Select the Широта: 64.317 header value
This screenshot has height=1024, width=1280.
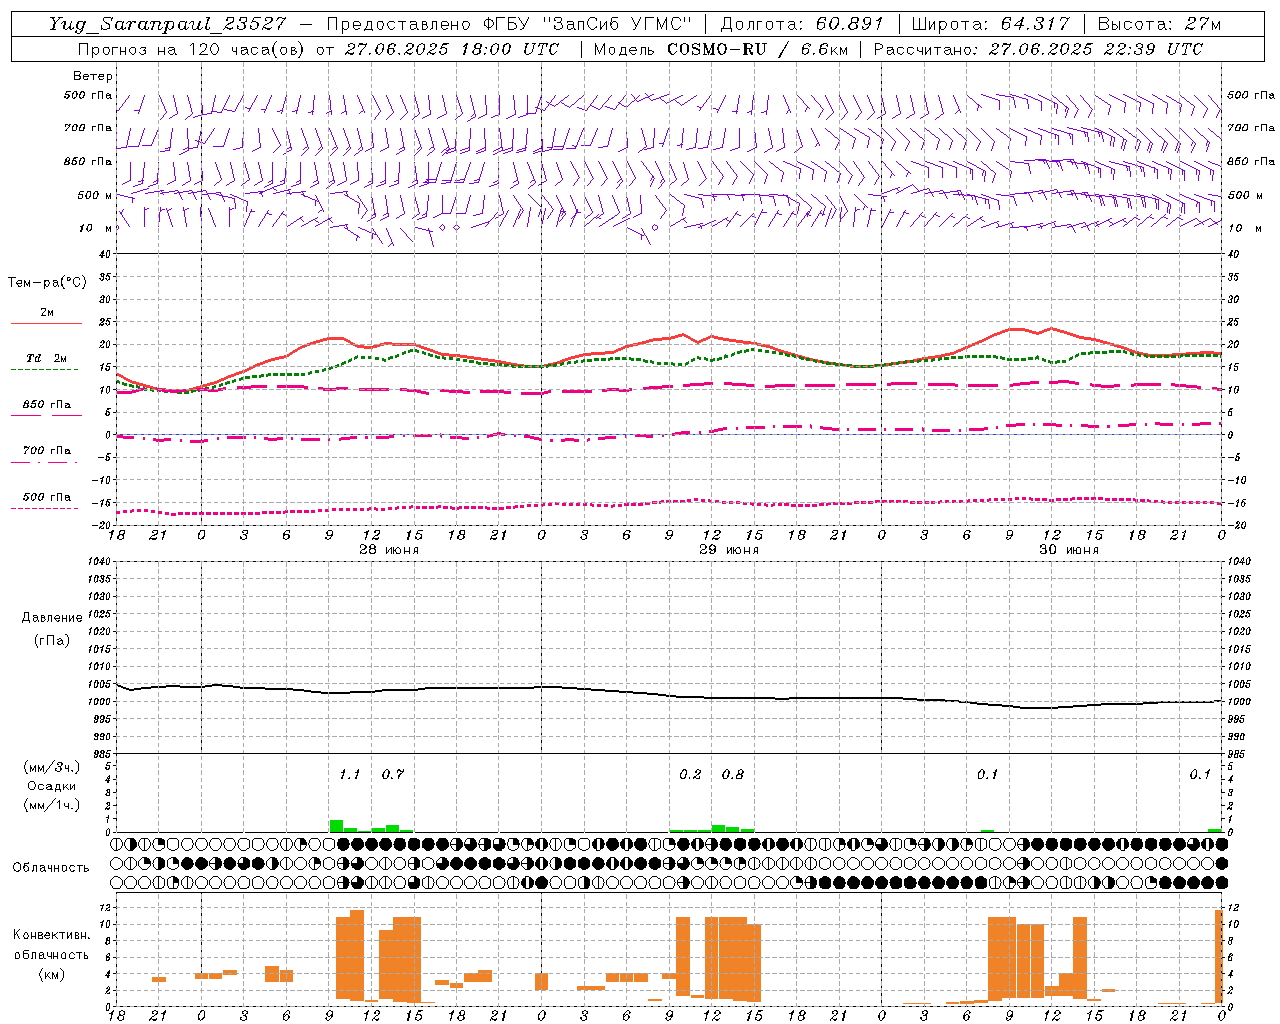tap(990, 24)
